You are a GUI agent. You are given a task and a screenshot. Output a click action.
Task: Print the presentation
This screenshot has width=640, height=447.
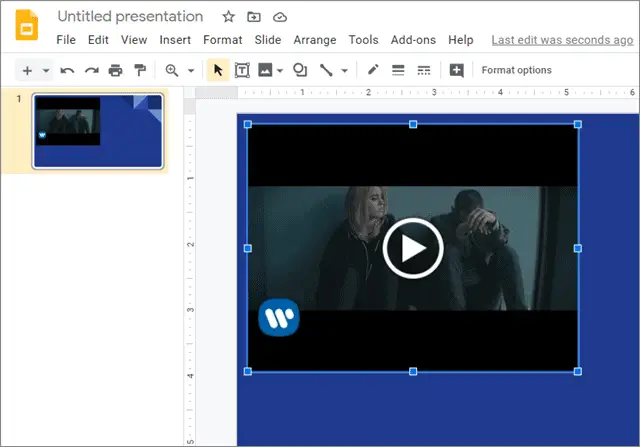[116, 71]
